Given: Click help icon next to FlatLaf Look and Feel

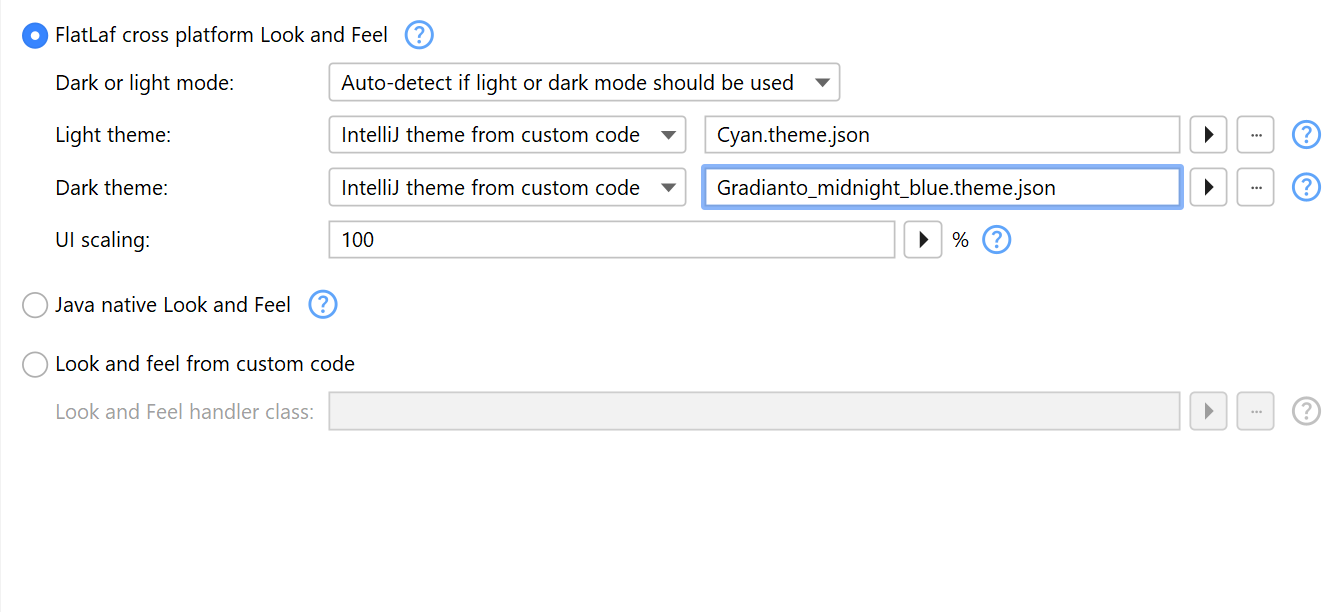Looking at the screenshot, I should [x=419, y=36].
